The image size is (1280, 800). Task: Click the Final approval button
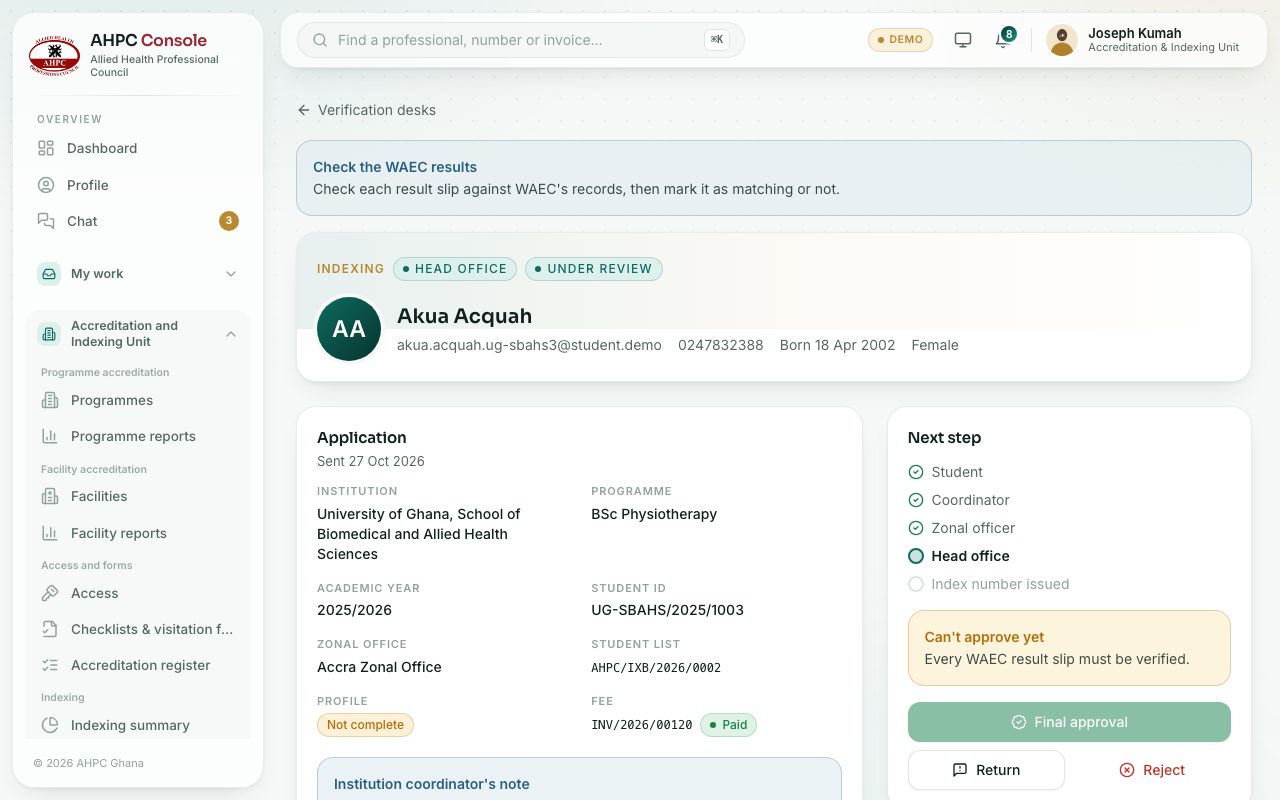click(x=1069, y=722)
